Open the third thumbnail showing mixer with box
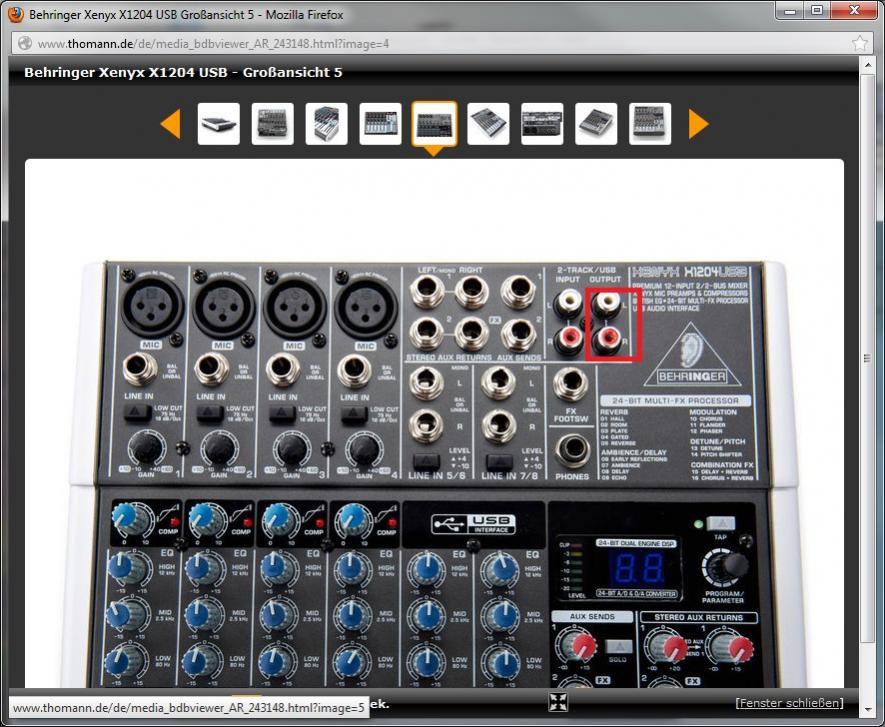 coord(327,124)
